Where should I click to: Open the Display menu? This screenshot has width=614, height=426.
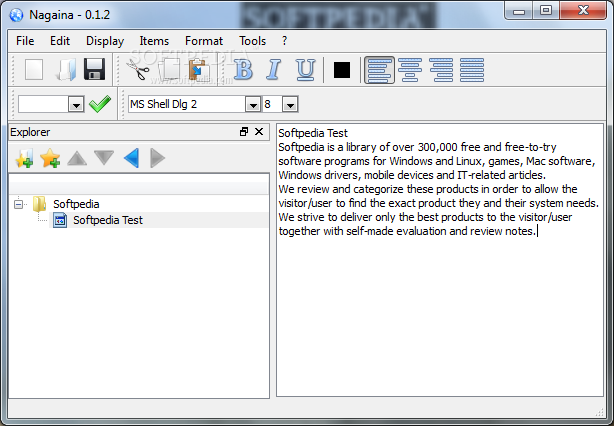tap(105, 41)
